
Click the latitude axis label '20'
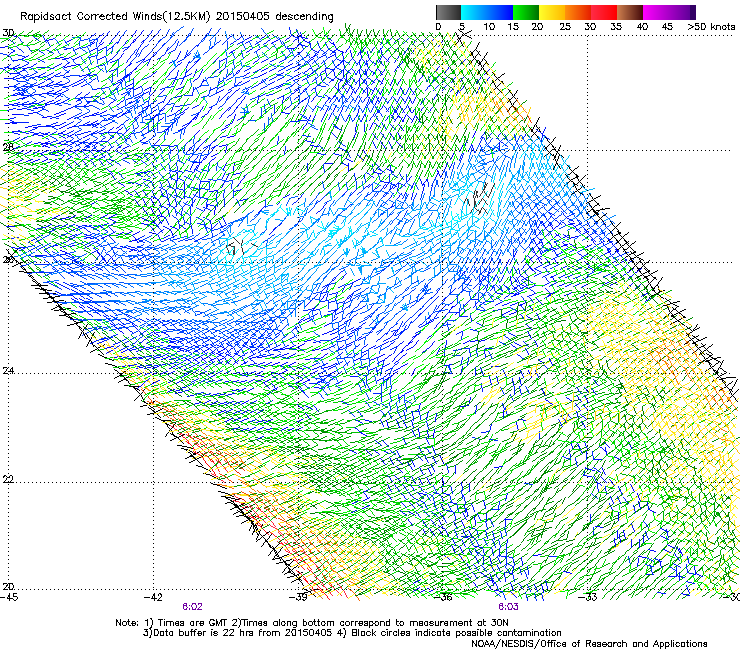pyautogui.click(x=8, y=586)
